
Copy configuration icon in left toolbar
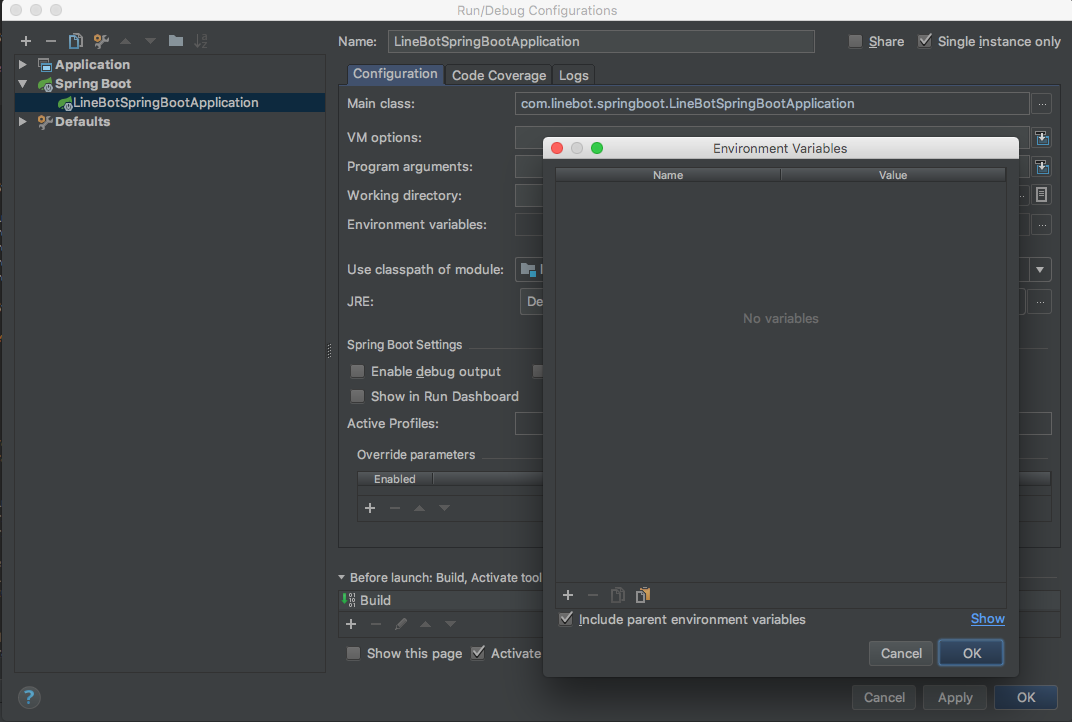75,41
